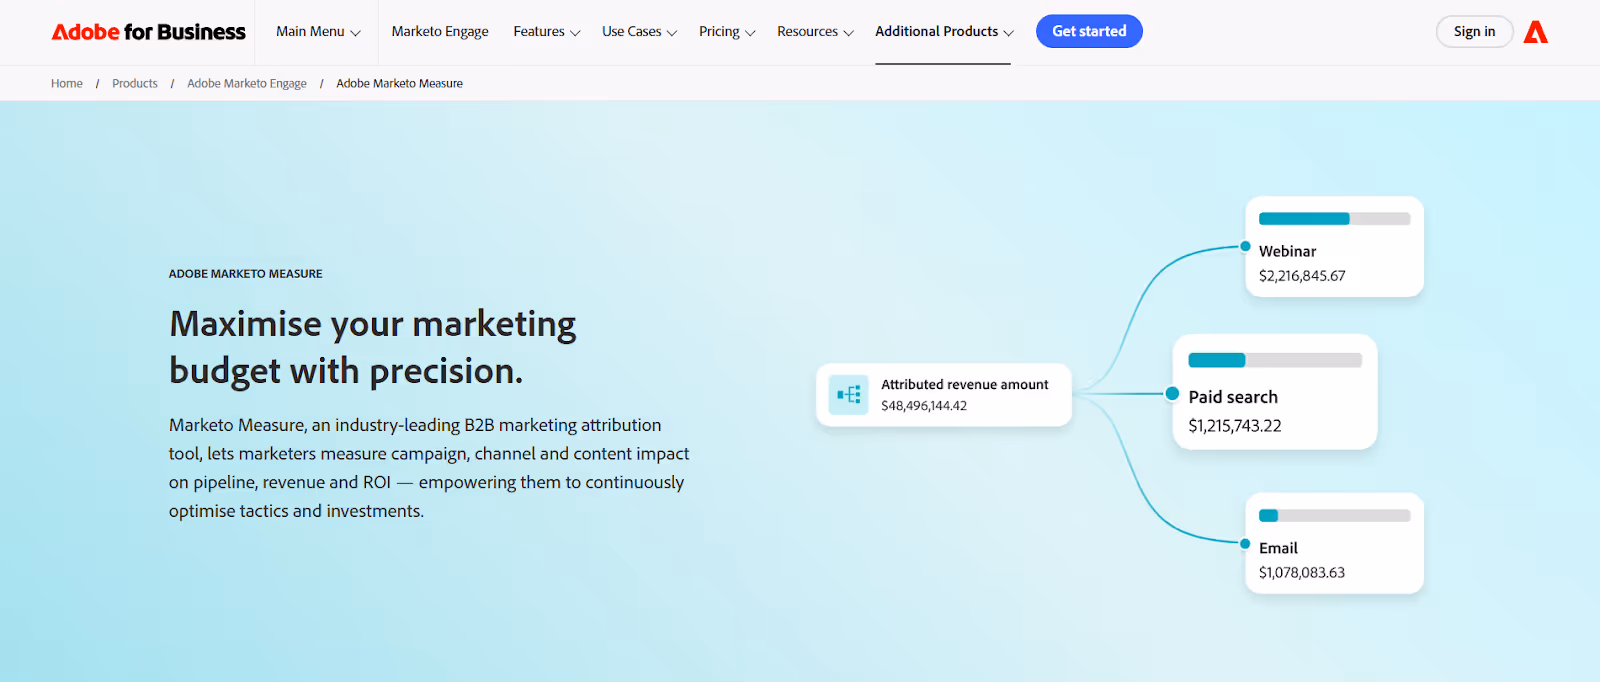Click the Maximise your marketing heading

pos(372,347)
